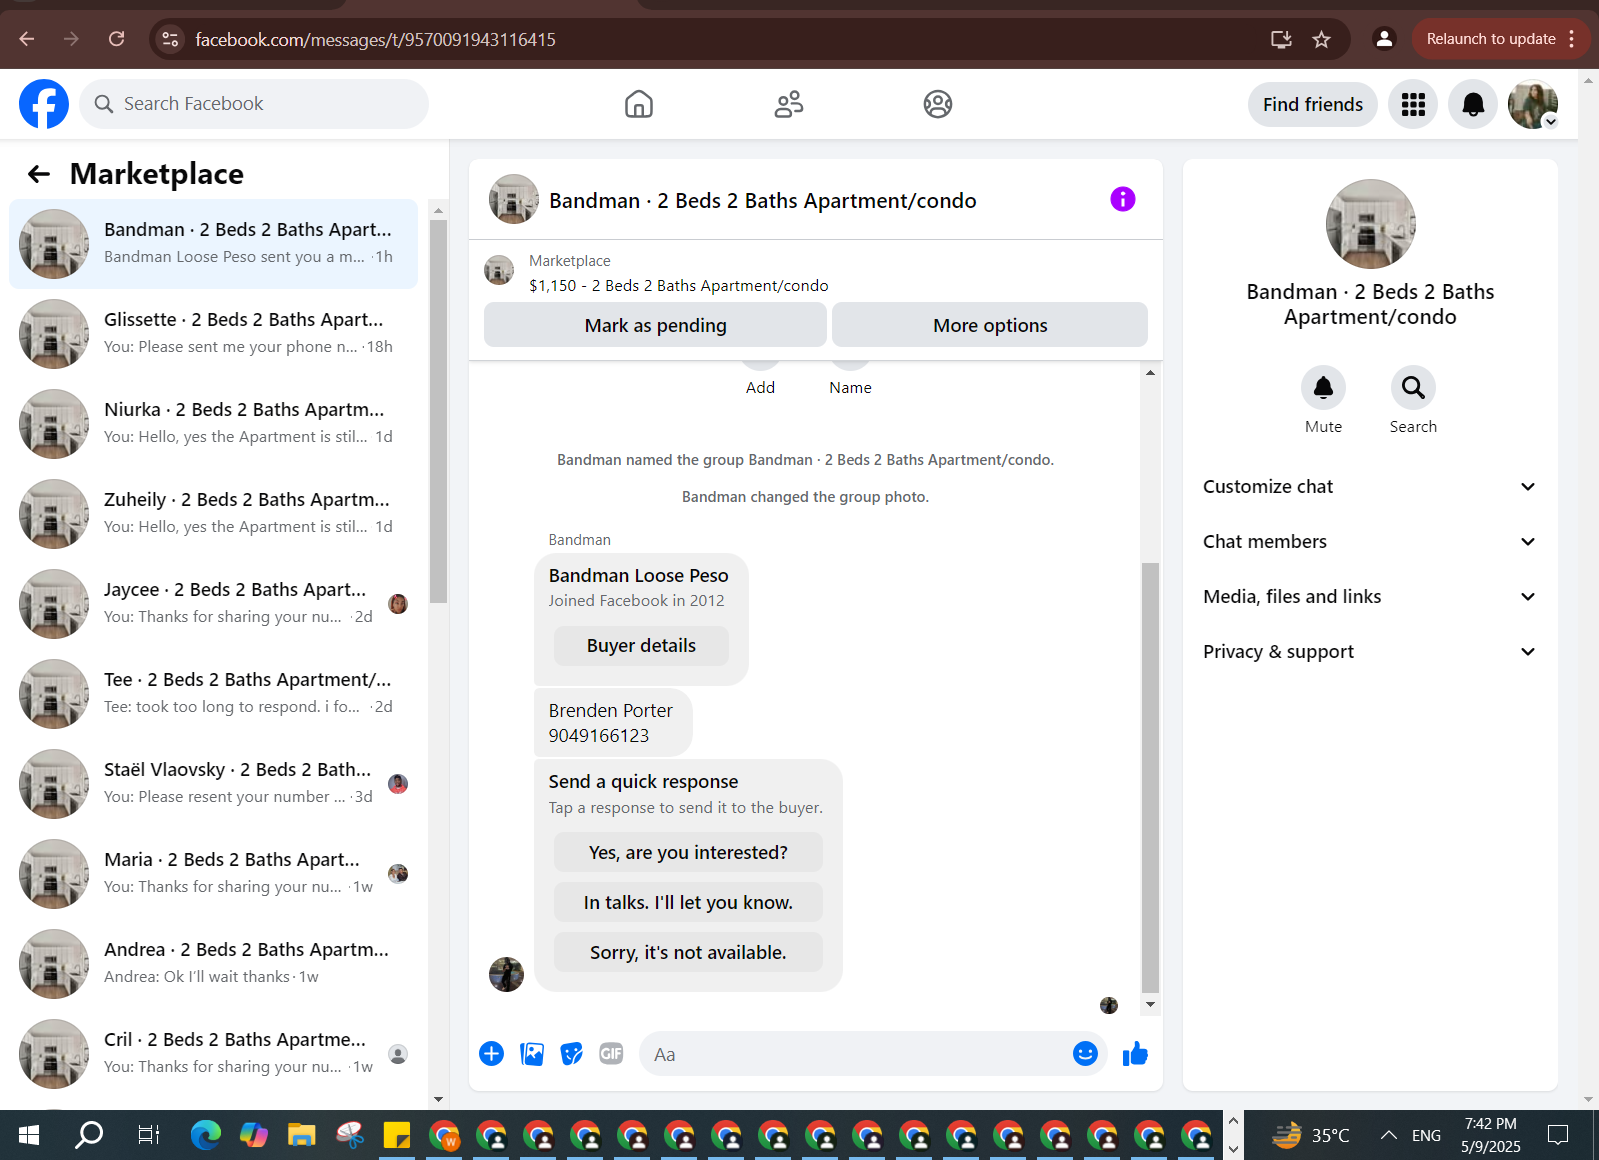1599x1160 pixels.
Task: Open Staël Vlaovsky conversation
Action: (x=214, y=784)
